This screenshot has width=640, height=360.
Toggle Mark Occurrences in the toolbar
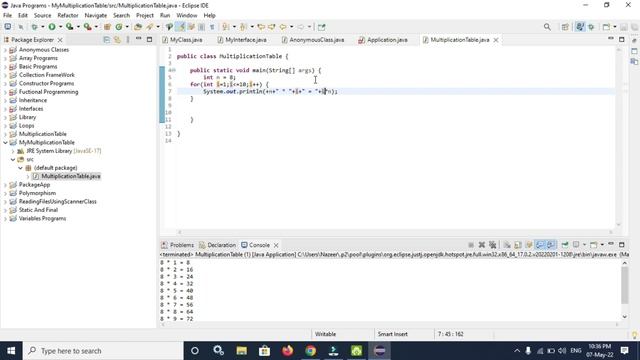[x=180, y=27]
